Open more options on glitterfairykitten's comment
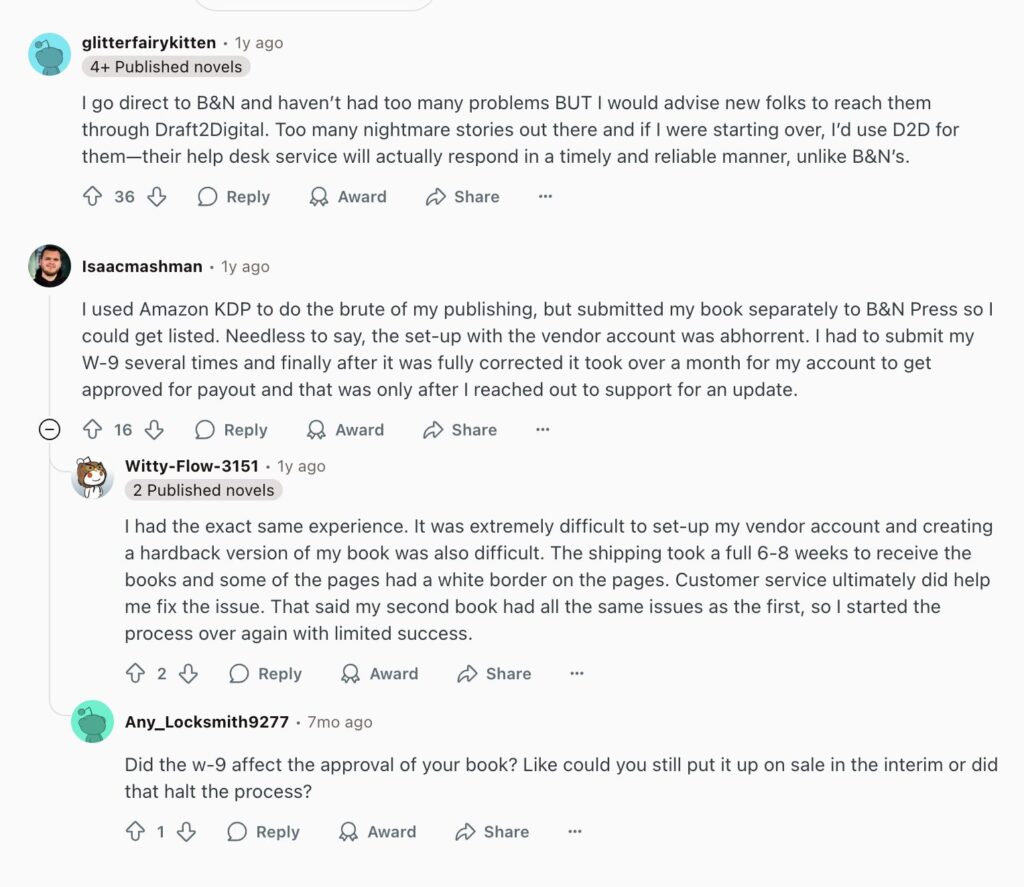Image resolution: width=1024 pixels, height=887 pixels. (545, 197)
